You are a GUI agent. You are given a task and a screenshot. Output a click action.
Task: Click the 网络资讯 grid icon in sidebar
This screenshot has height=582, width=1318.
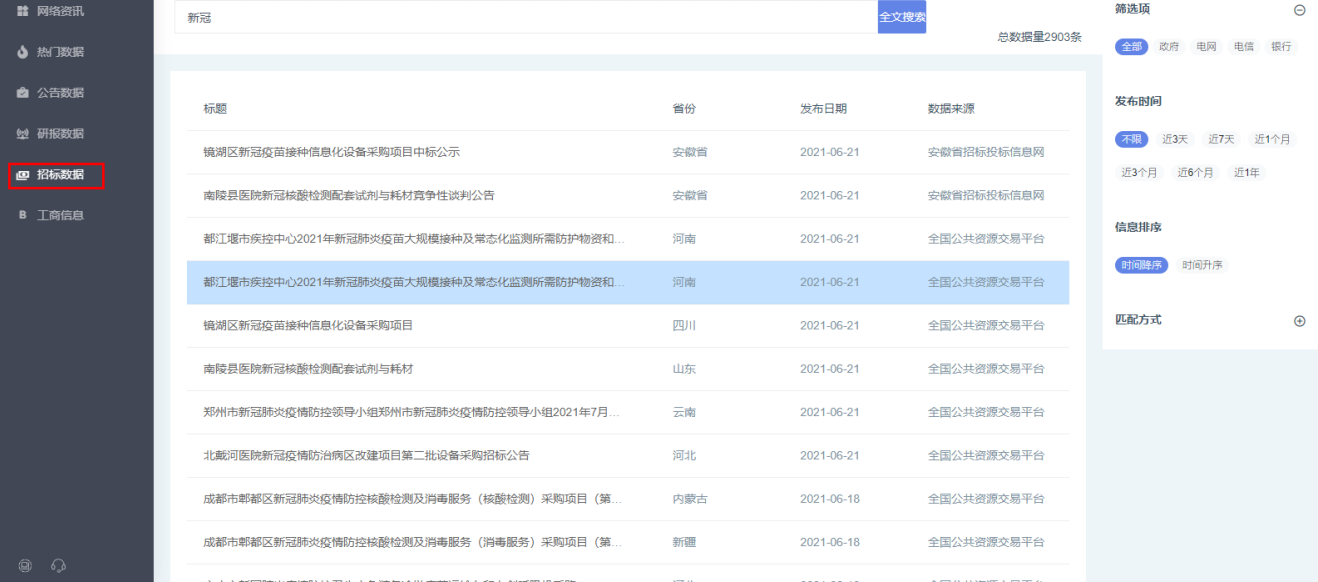point(22,11)
